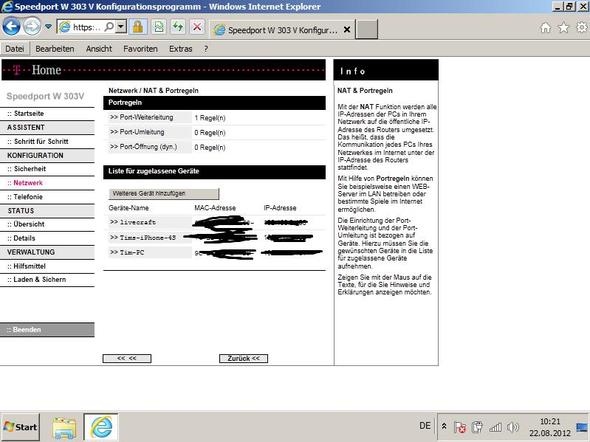Open the recent pages dropdown arrow
Image resolution: width=590 pixels, height=442 pixels.
tap(48, 27)
